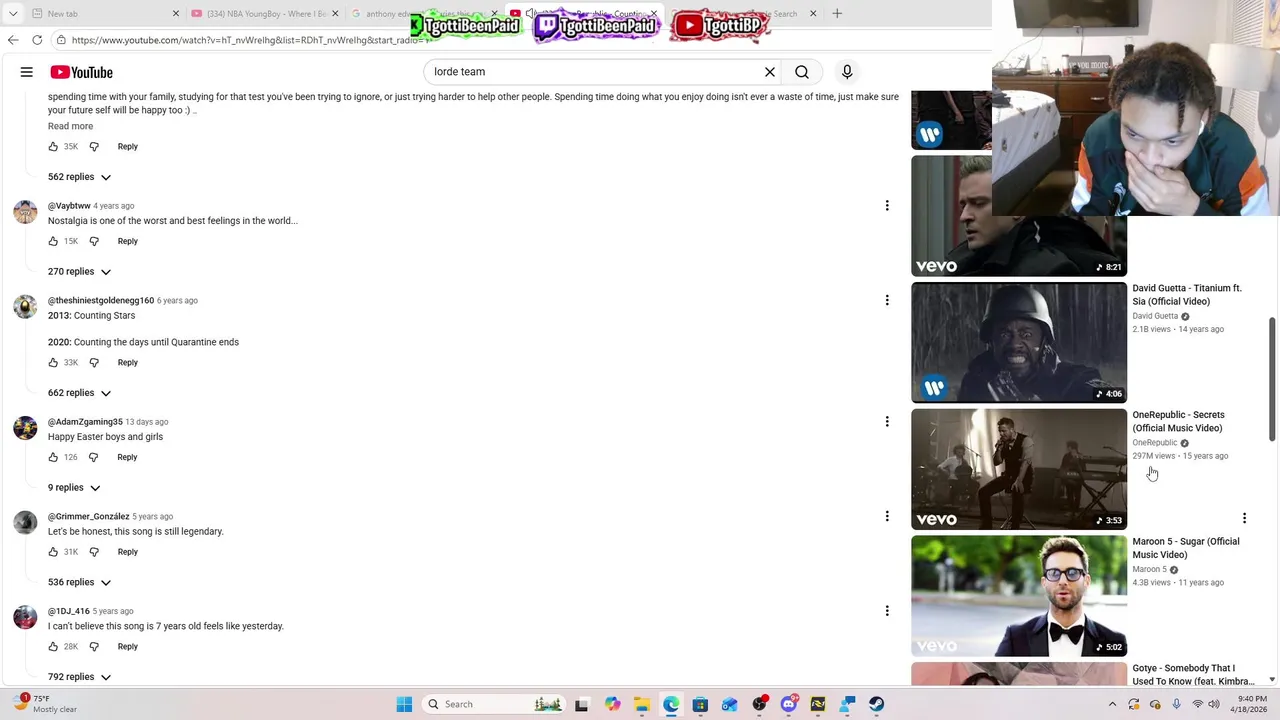Viewport: 1280px width, 720px height.
Task: Reload the page
Action: (x=37, y=40)
